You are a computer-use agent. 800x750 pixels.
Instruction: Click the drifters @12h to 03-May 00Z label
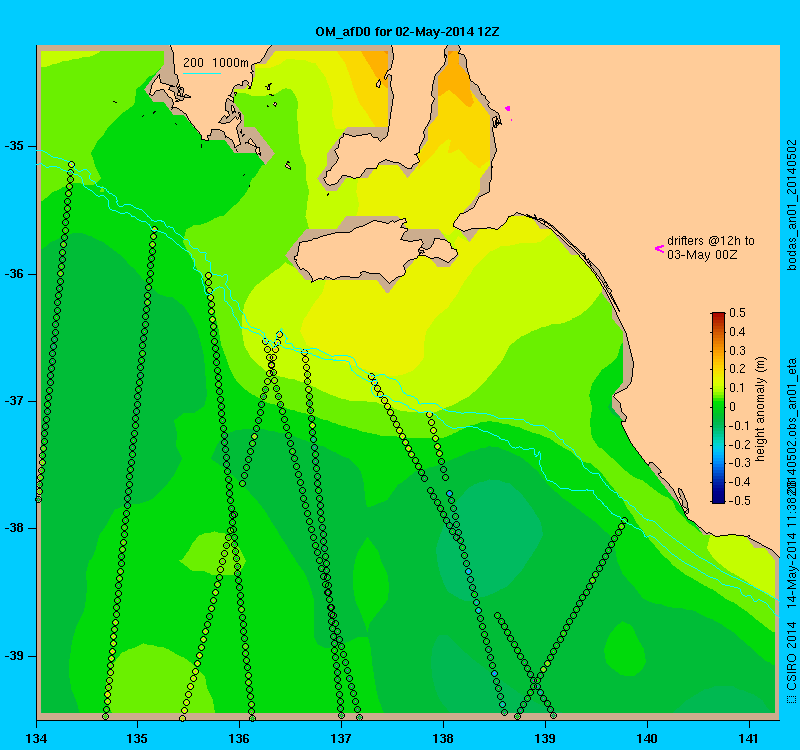pos(710,247)
